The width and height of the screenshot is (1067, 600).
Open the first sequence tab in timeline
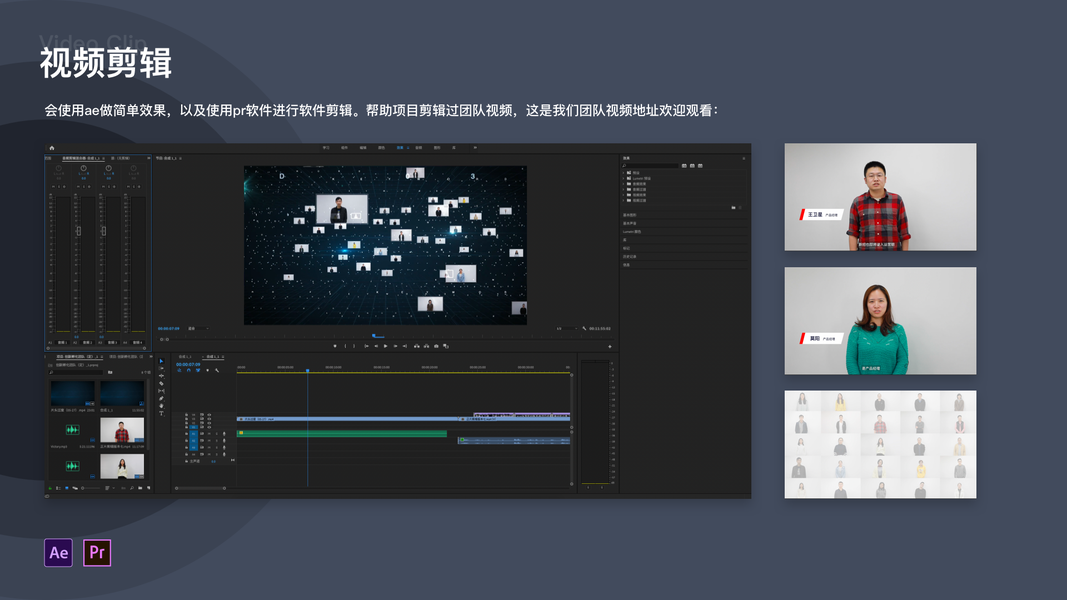[185, 356]
